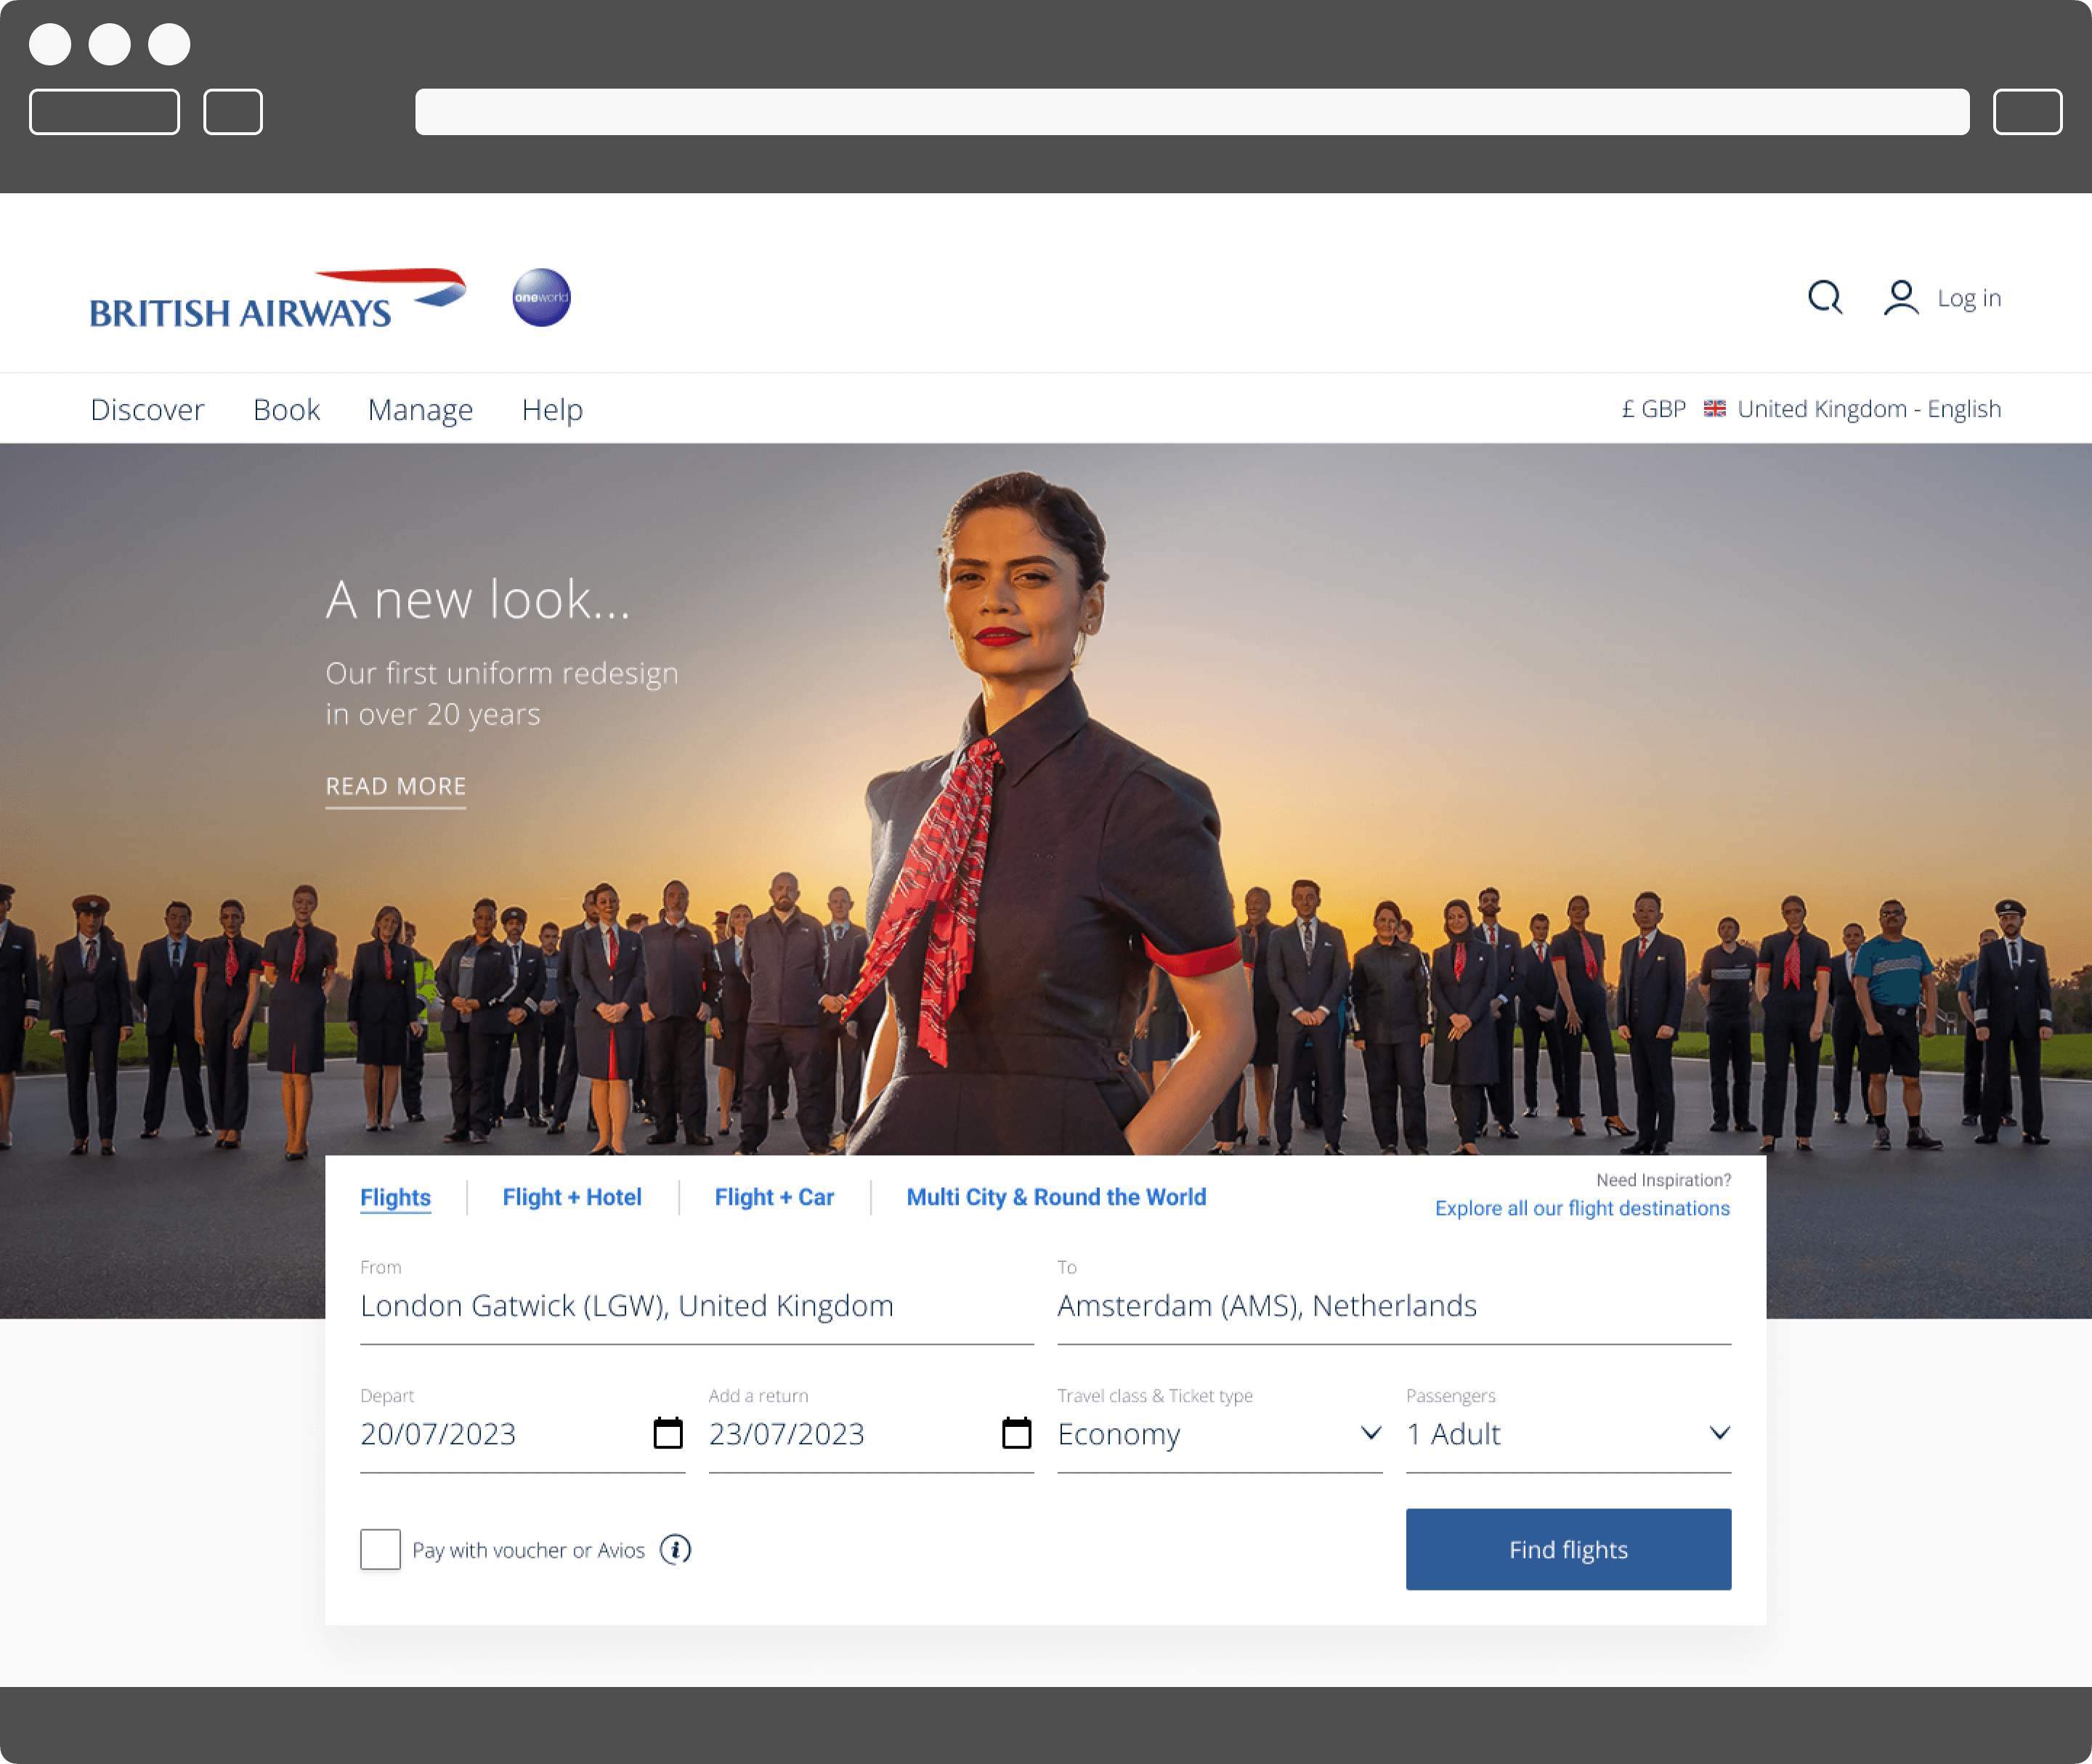Open Explore all our flight destinations link
Image resolution: width=2092 pixels, height=1764 pixels.
pos(1583,1208)
